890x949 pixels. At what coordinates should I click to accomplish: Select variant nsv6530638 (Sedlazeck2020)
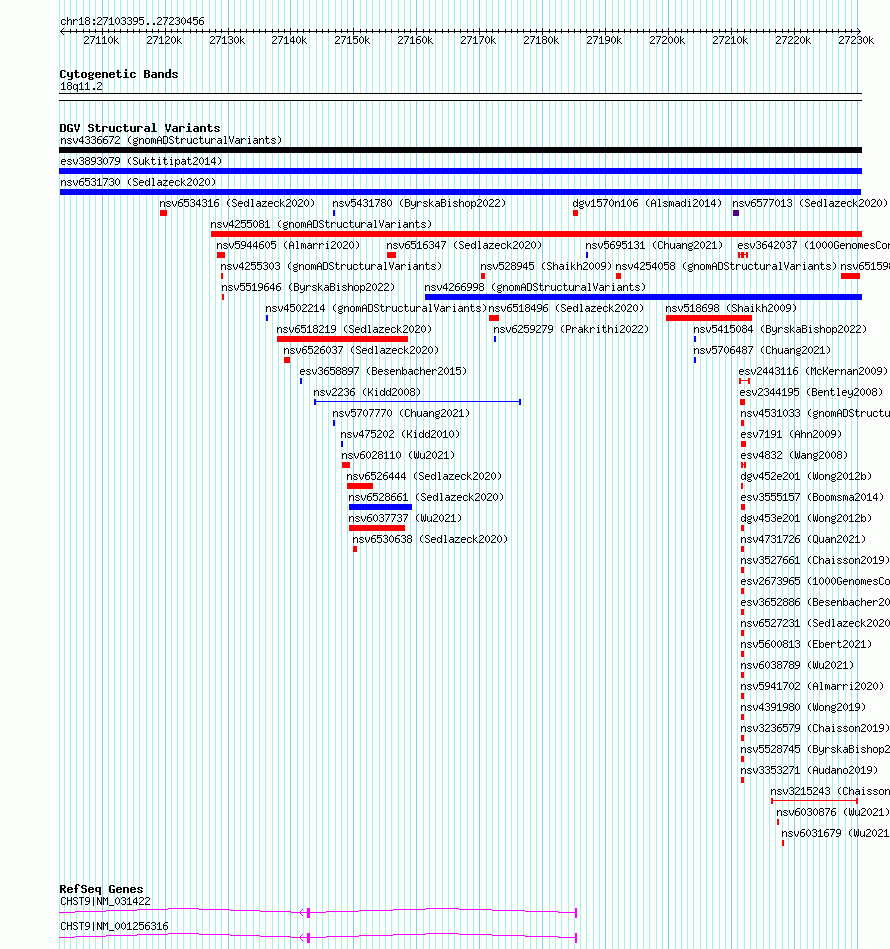430,539
